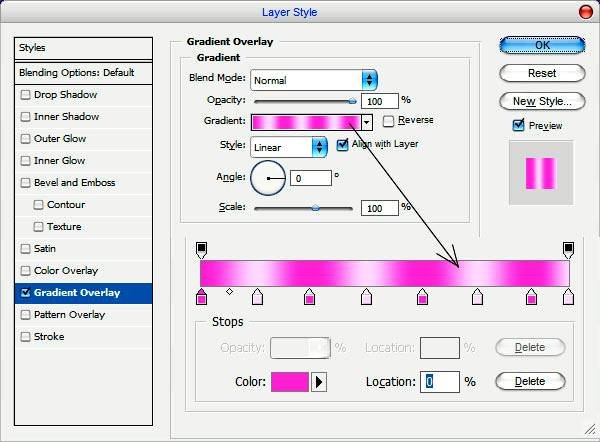Image resolution: width=600 pixels, height=442 pixels.
Task: Click the arrow beside the Color swatch
Action: (320, 381)
